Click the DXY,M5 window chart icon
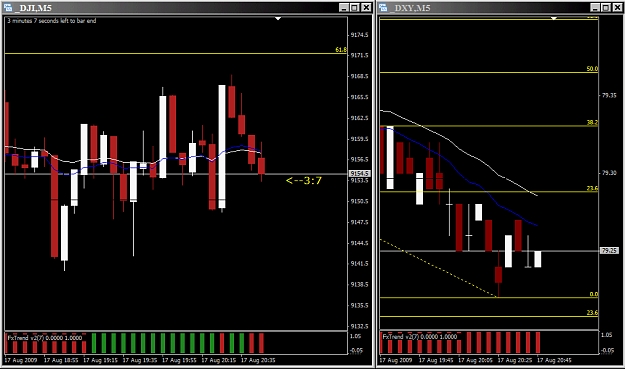The height and width of the screenshot is (369, 625). [x=383, y=8]
